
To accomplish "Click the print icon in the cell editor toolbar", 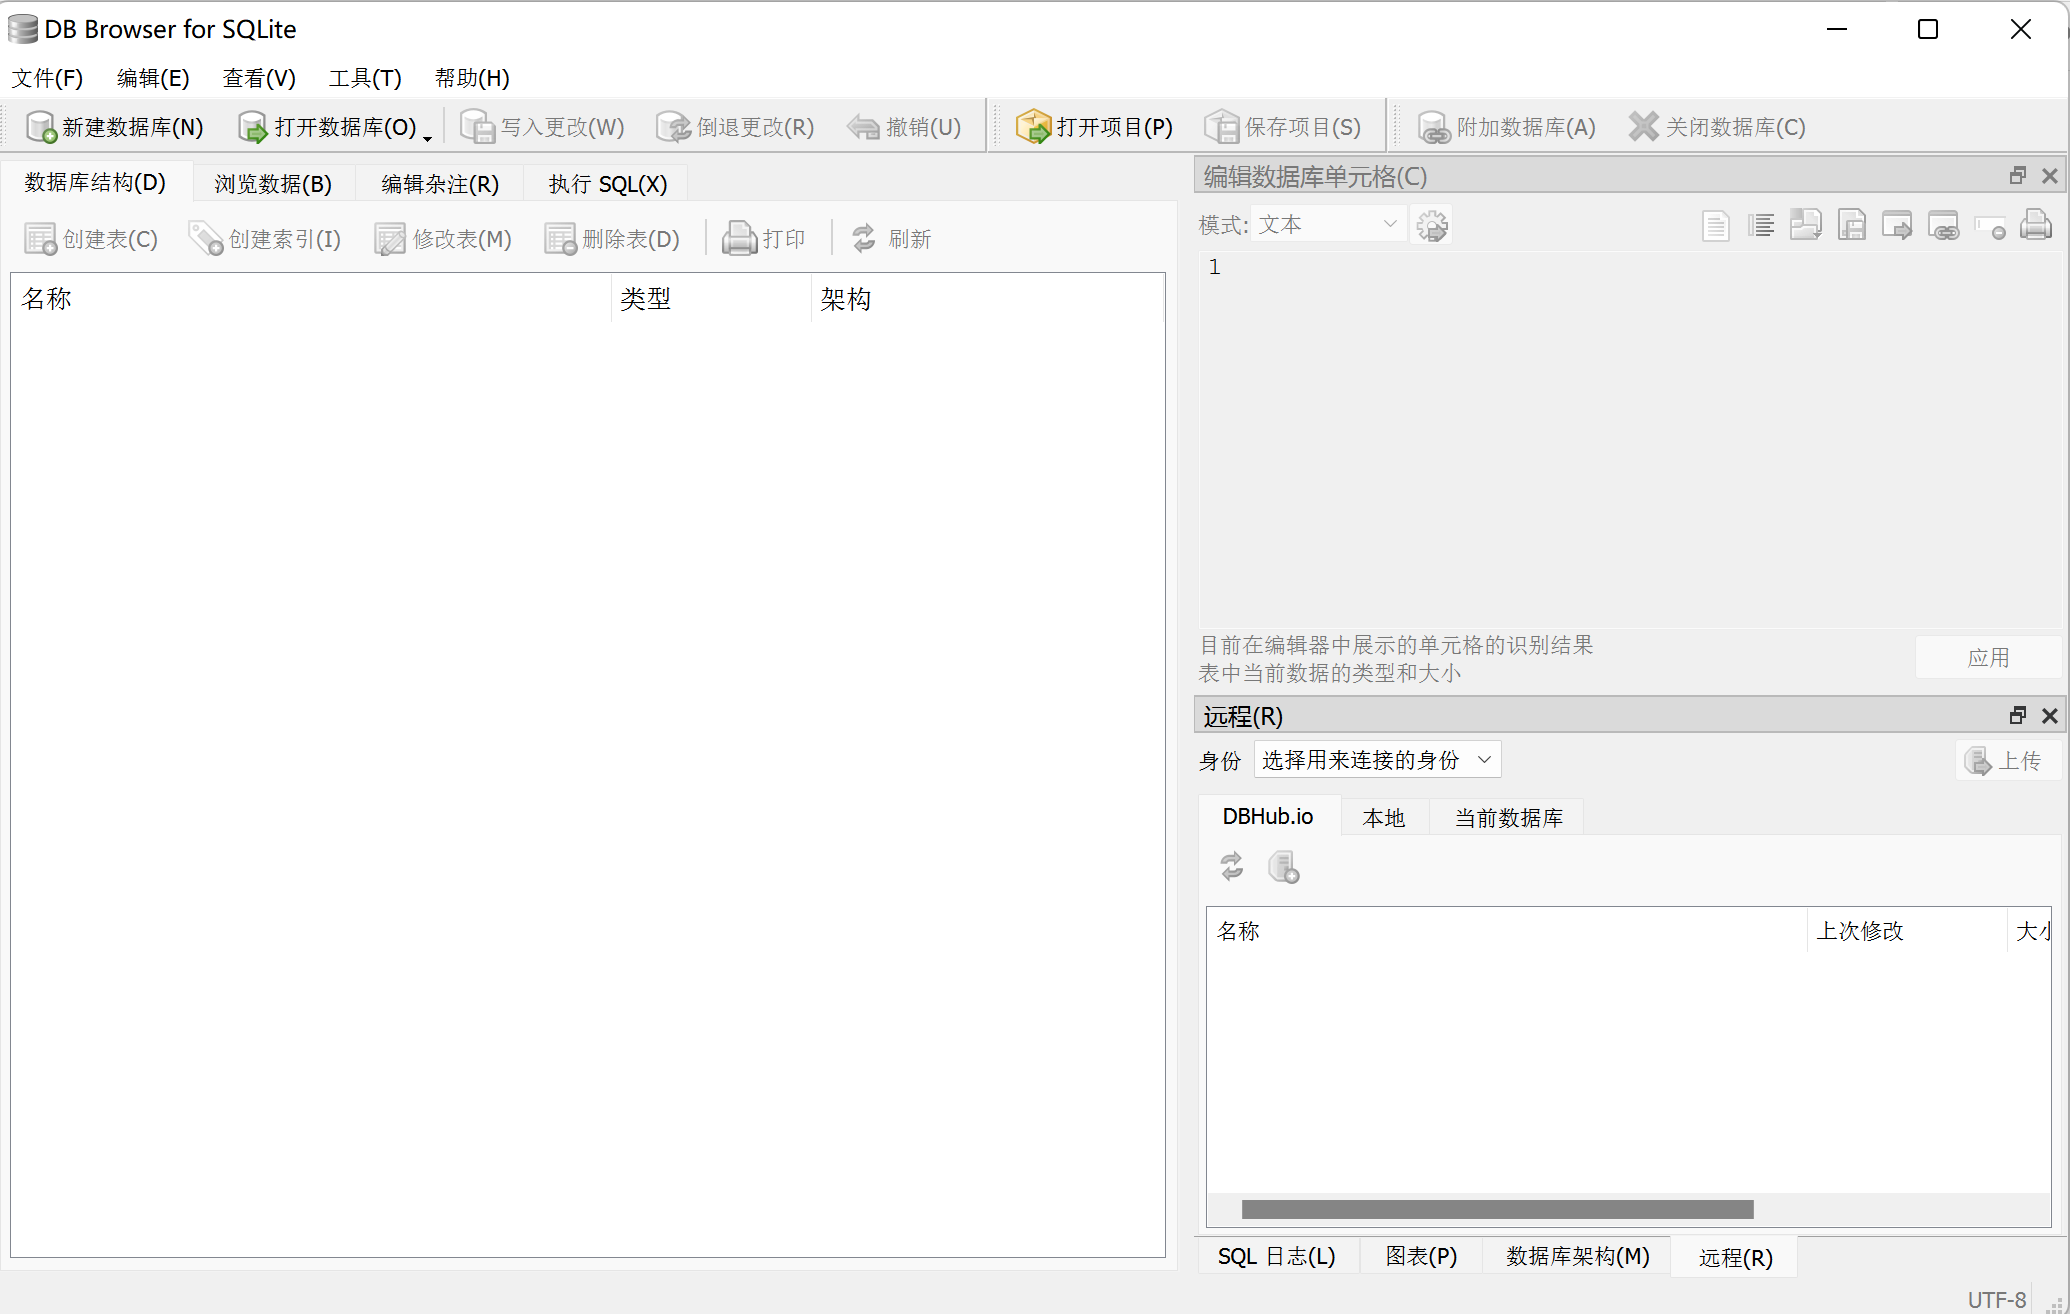I will [x=2035, y=225].
